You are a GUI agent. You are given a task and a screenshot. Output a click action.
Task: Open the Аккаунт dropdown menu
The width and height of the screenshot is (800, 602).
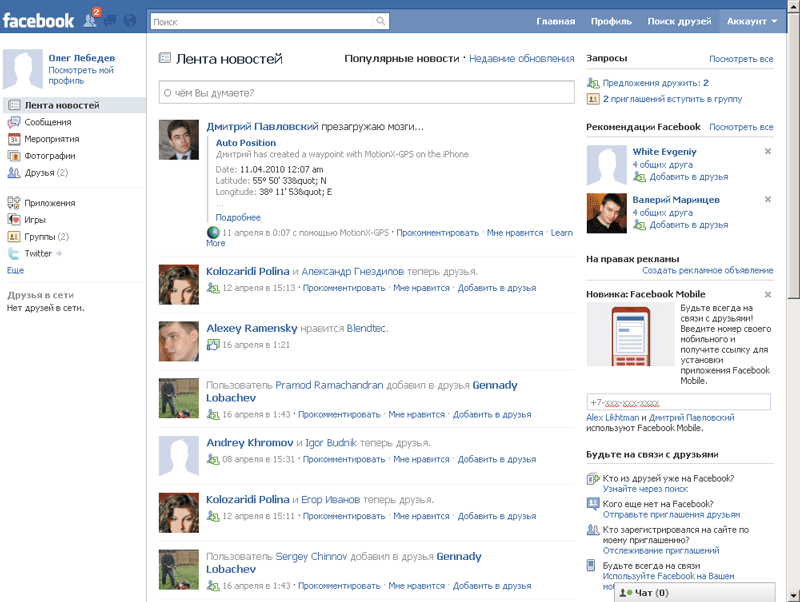tap(752, 21)
